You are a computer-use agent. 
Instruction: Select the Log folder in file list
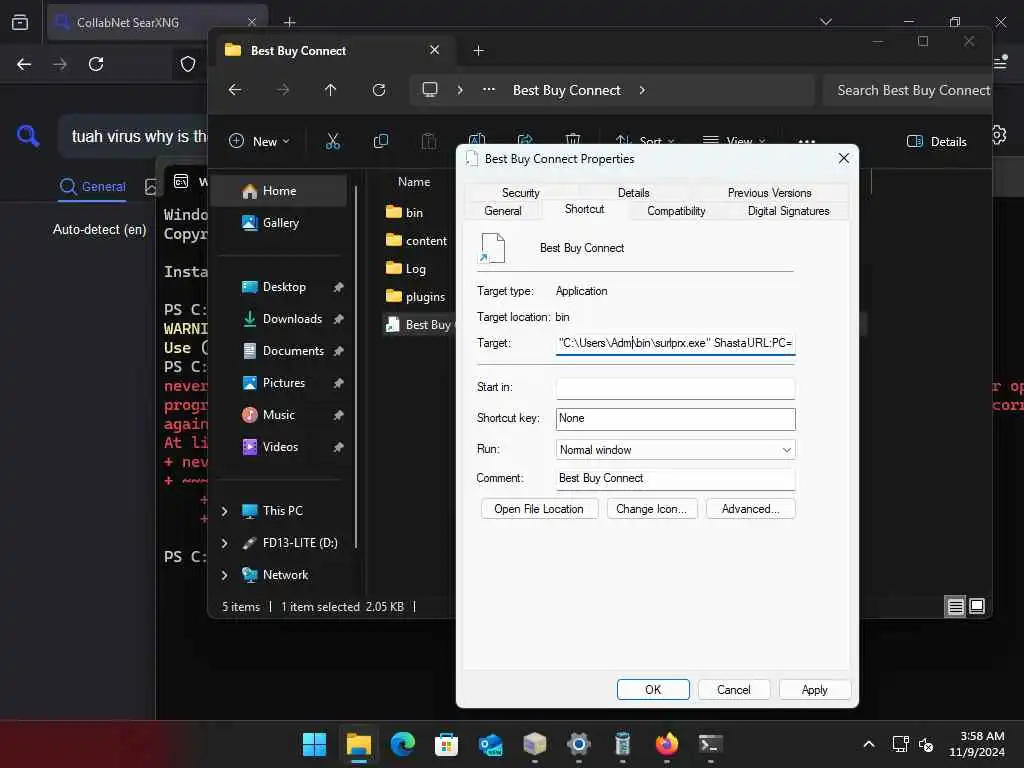click(406, 268)
